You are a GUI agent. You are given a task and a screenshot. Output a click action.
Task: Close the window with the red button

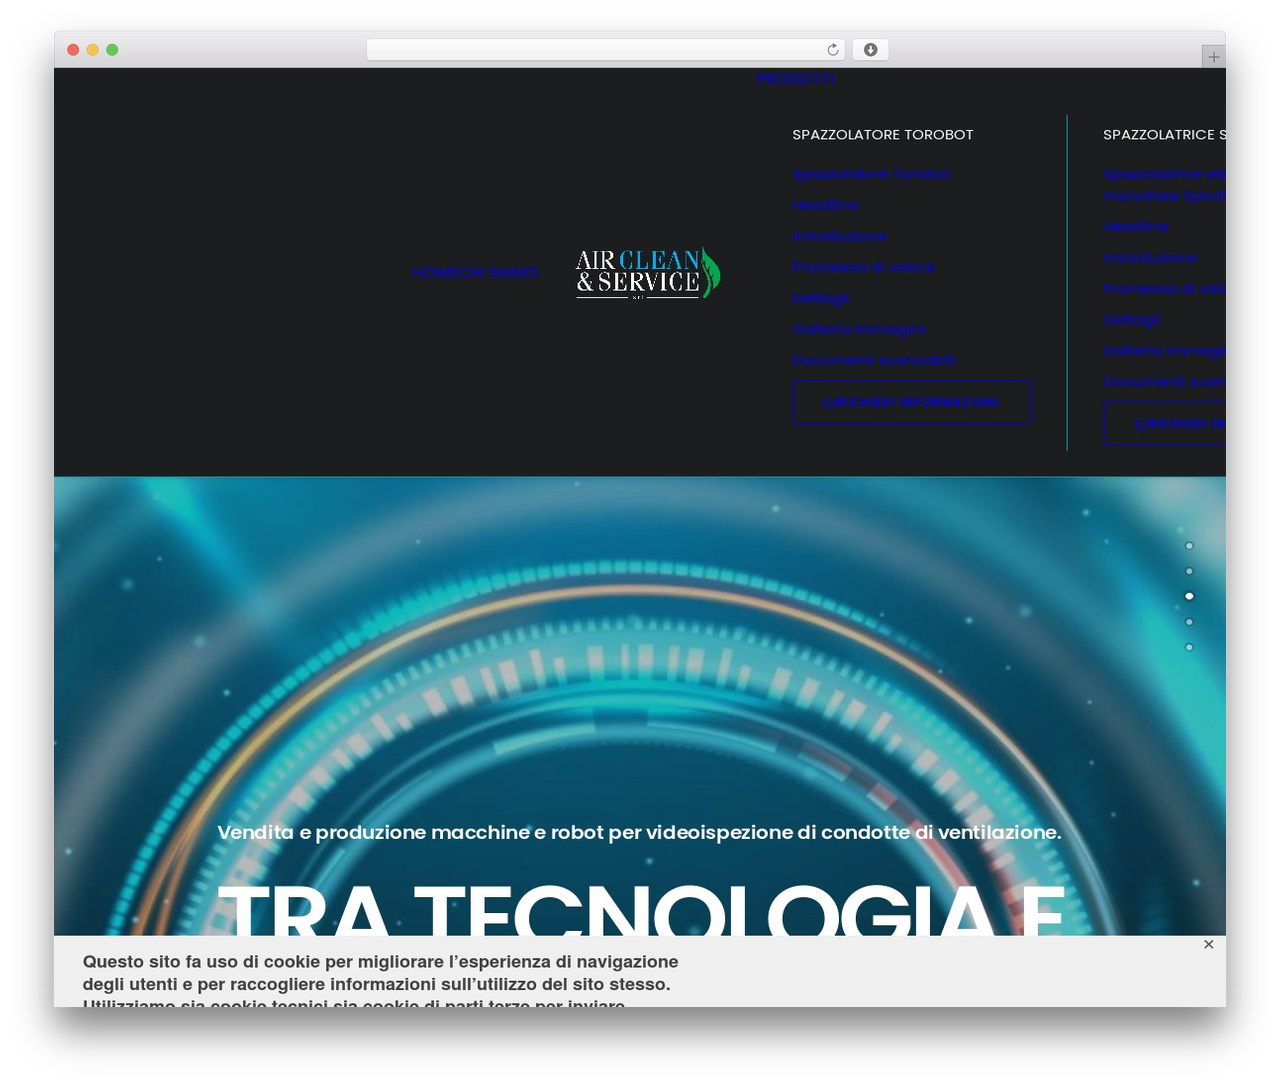point(73,50)
